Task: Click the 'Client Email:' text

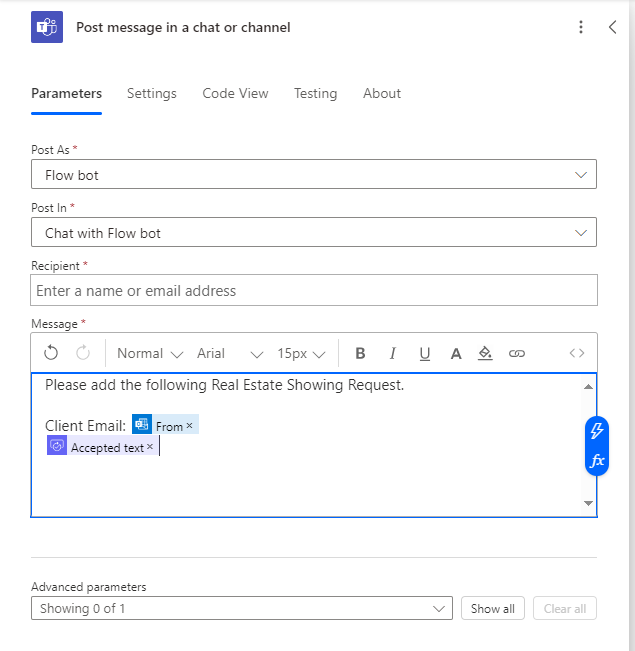Action: pos(85,426)
